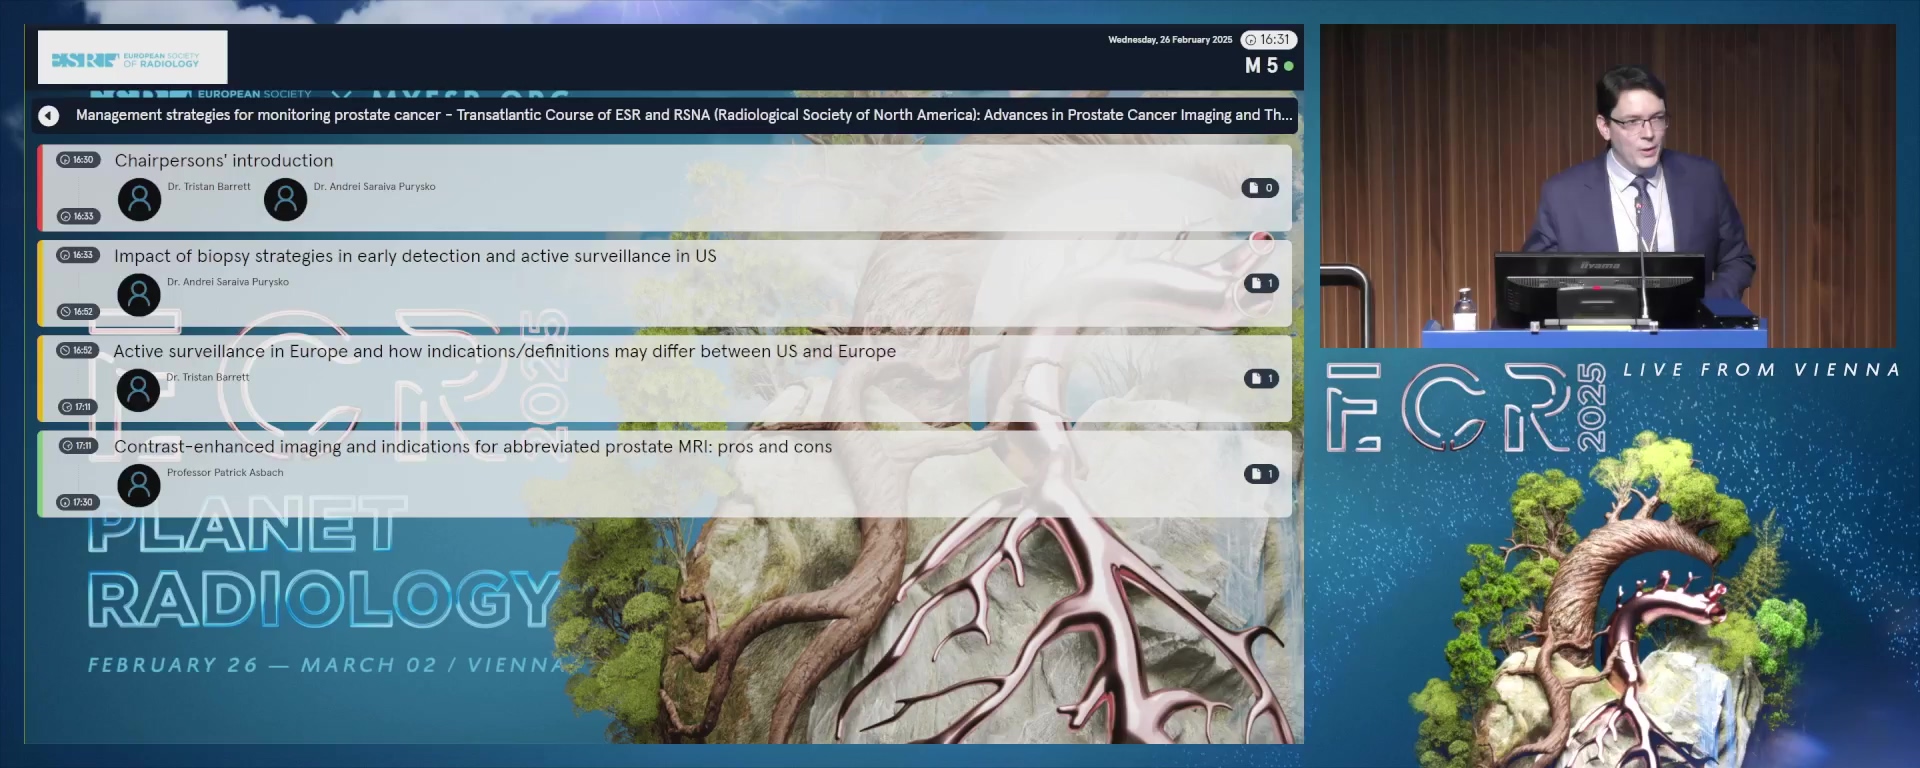This screenshot has width=1920, height=768.
Task: Click Professor Patrick Asbach name
Action: coord(225,473)
